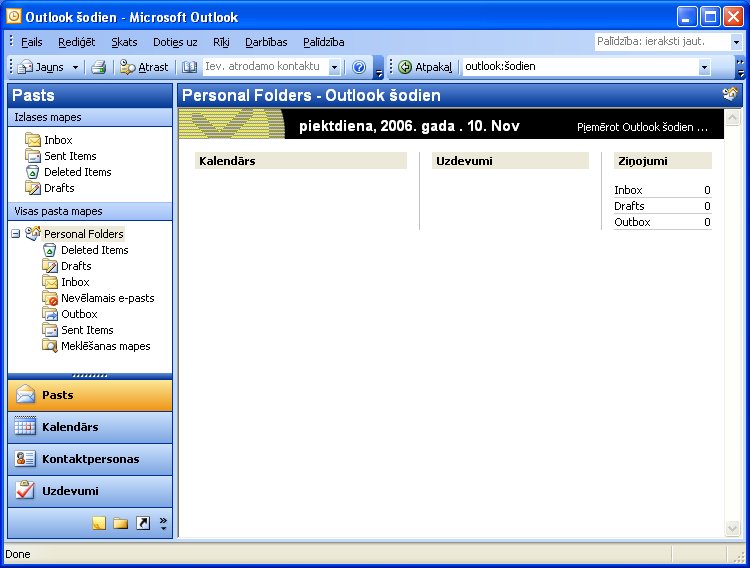
Task: Click Izlases mapes section header
Action: (x=90, y=117)
